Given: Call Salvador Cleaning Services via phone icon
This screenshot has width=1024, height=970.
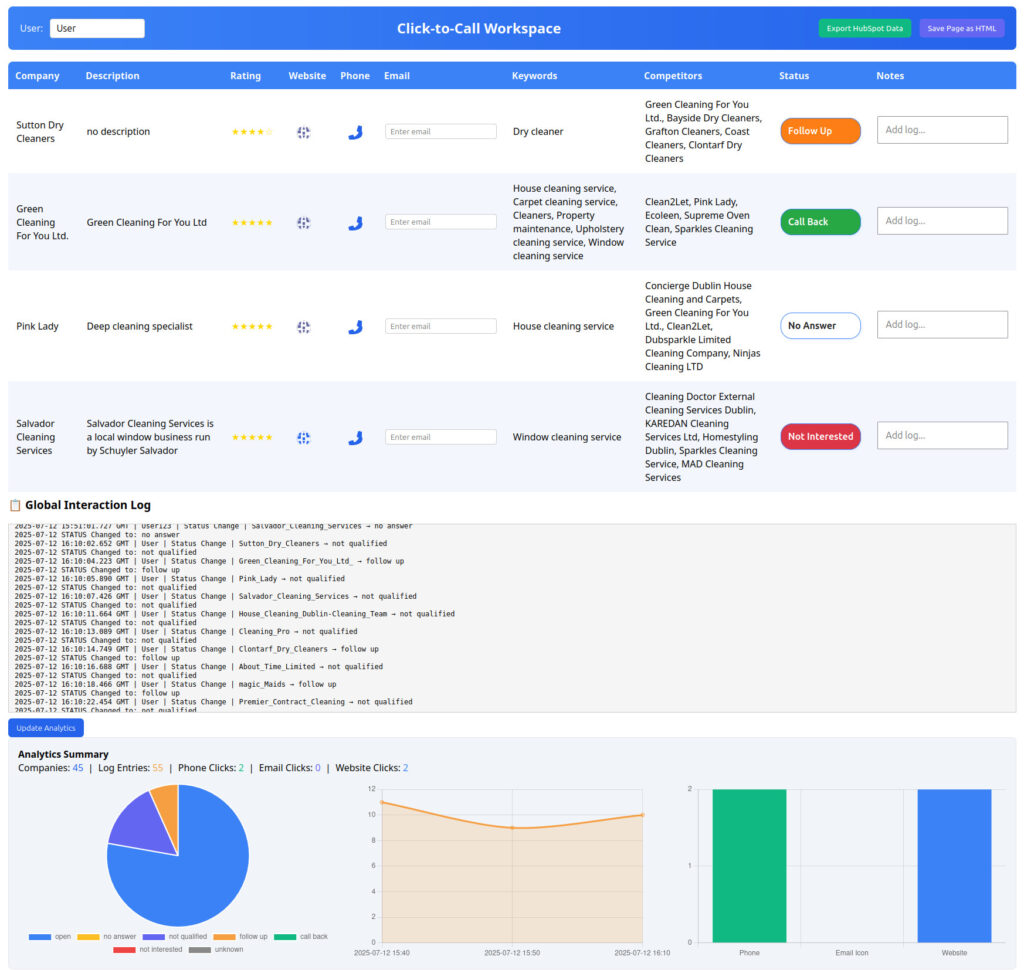Looking at the screenshot, I should pos(355,438).
